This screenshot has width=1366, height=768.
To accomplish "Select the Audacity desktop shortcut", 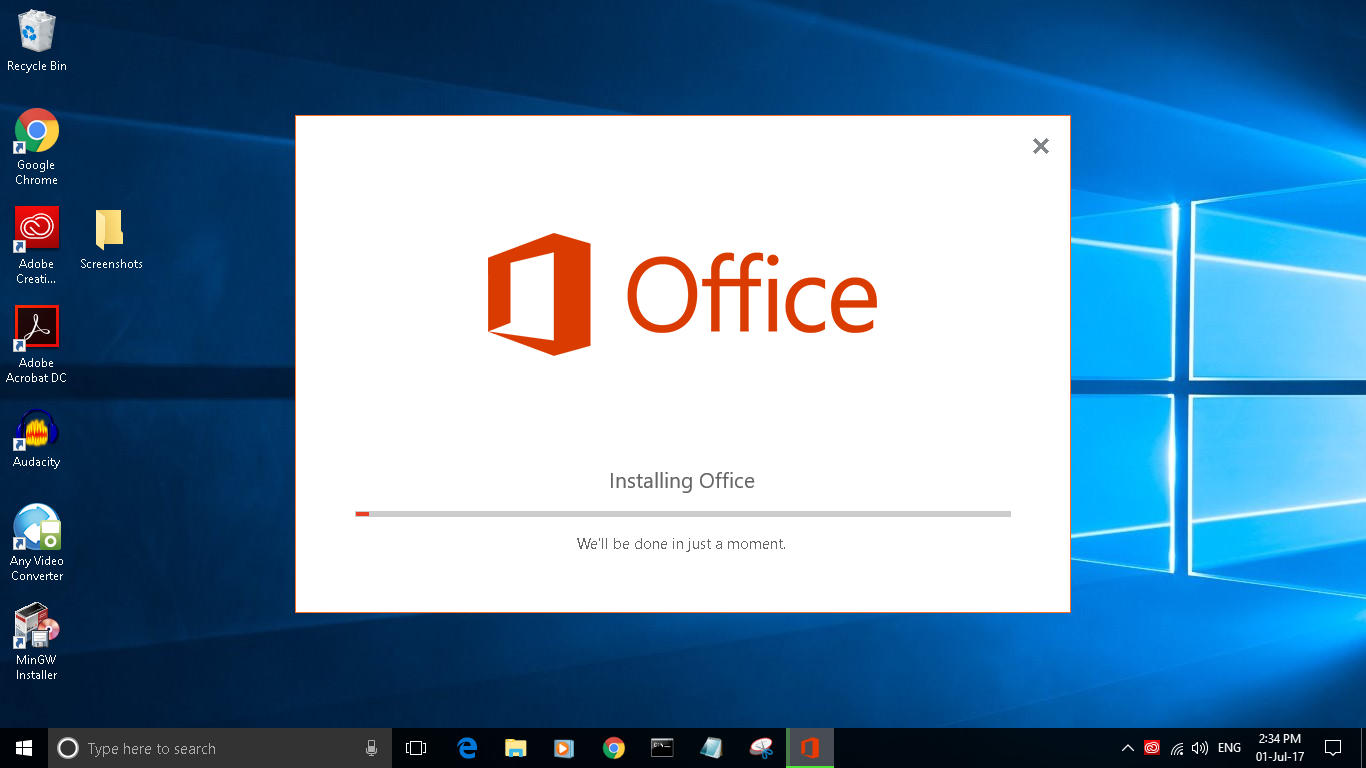I will pos(37,440).
